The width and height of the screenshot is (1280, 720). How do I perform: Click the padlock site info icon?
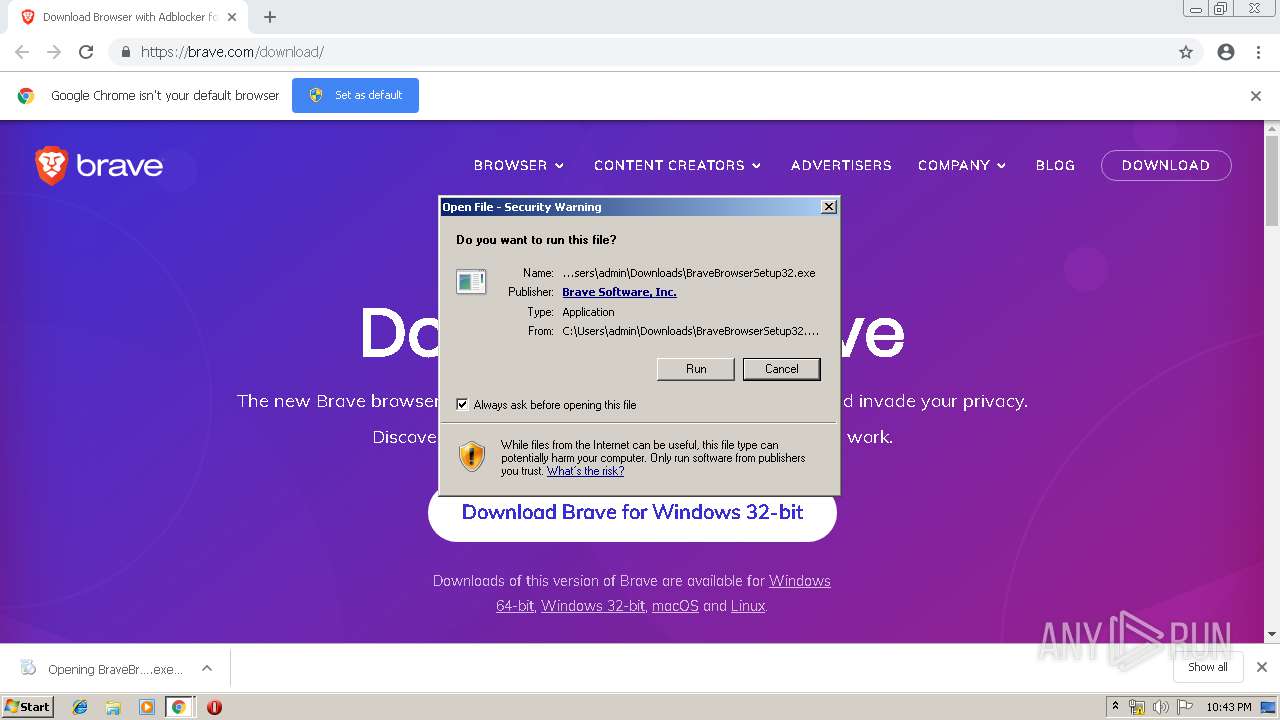click(x=125, y=52)
